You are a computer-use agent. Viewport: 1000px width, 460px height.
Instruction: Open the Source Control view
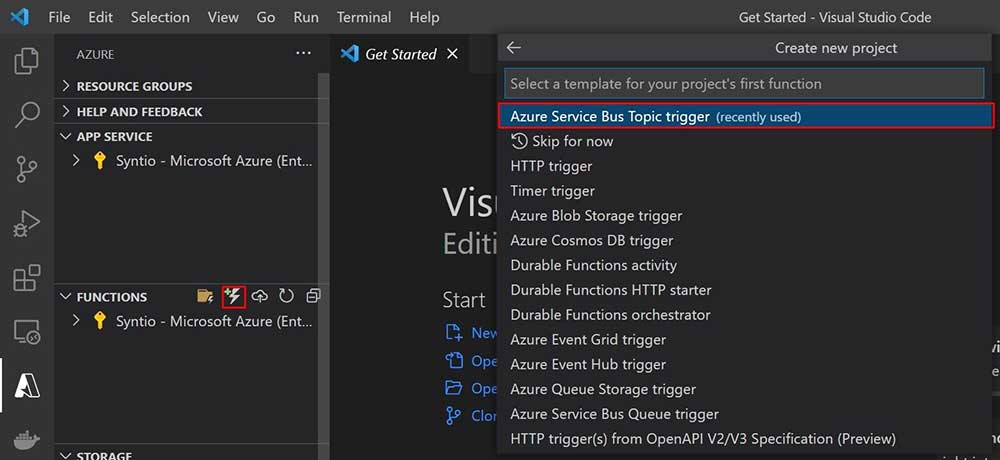pos(26,169)
